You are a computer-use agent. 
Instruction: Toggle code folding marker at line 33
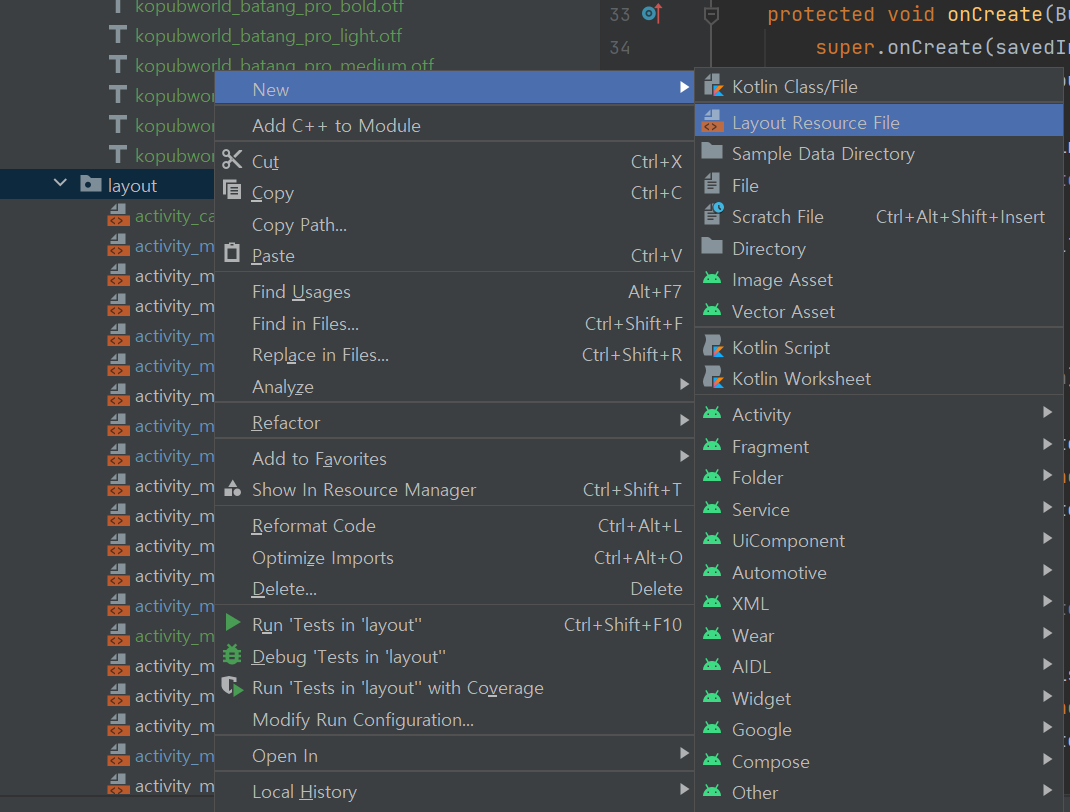click(x=711, y=14)
